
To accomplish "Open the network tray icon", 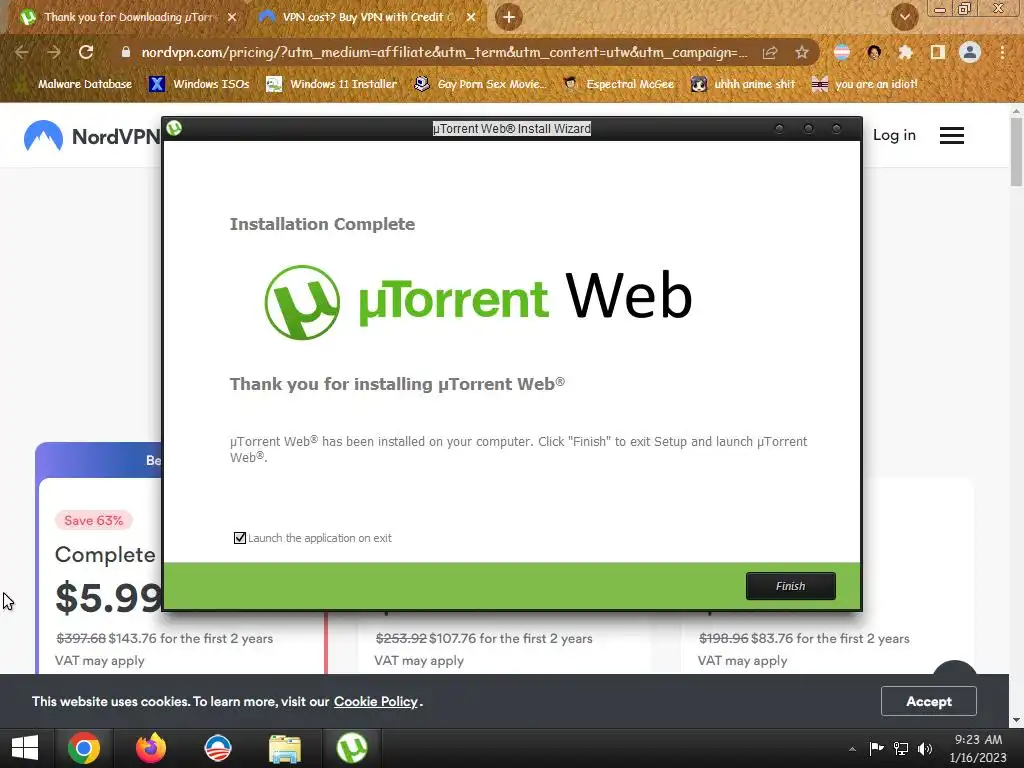I will click(901, 748).
